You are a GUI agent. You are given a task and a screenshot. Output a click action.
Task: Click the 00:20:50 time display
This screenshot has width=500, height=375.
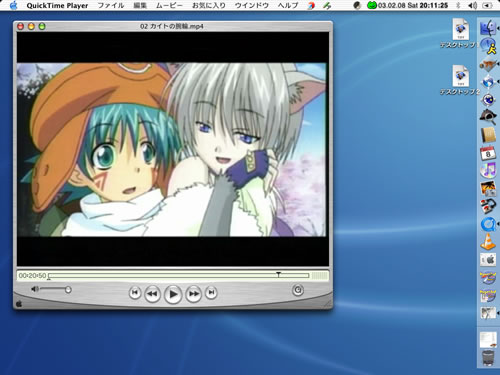32,276
